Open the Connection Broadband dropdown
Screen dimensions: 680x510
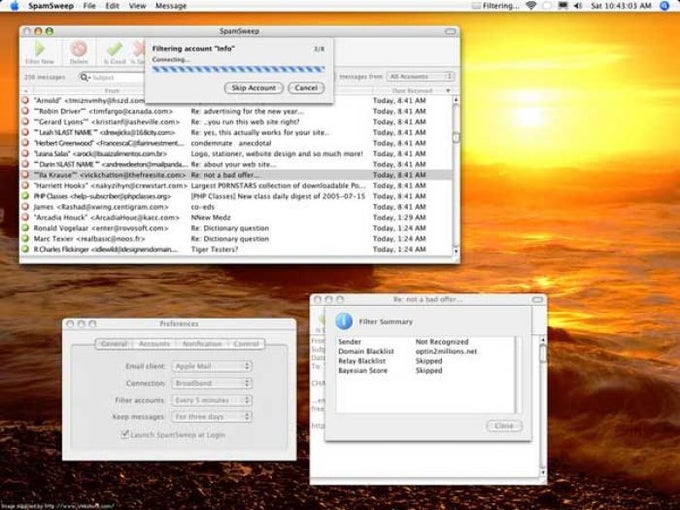[211, 383]
